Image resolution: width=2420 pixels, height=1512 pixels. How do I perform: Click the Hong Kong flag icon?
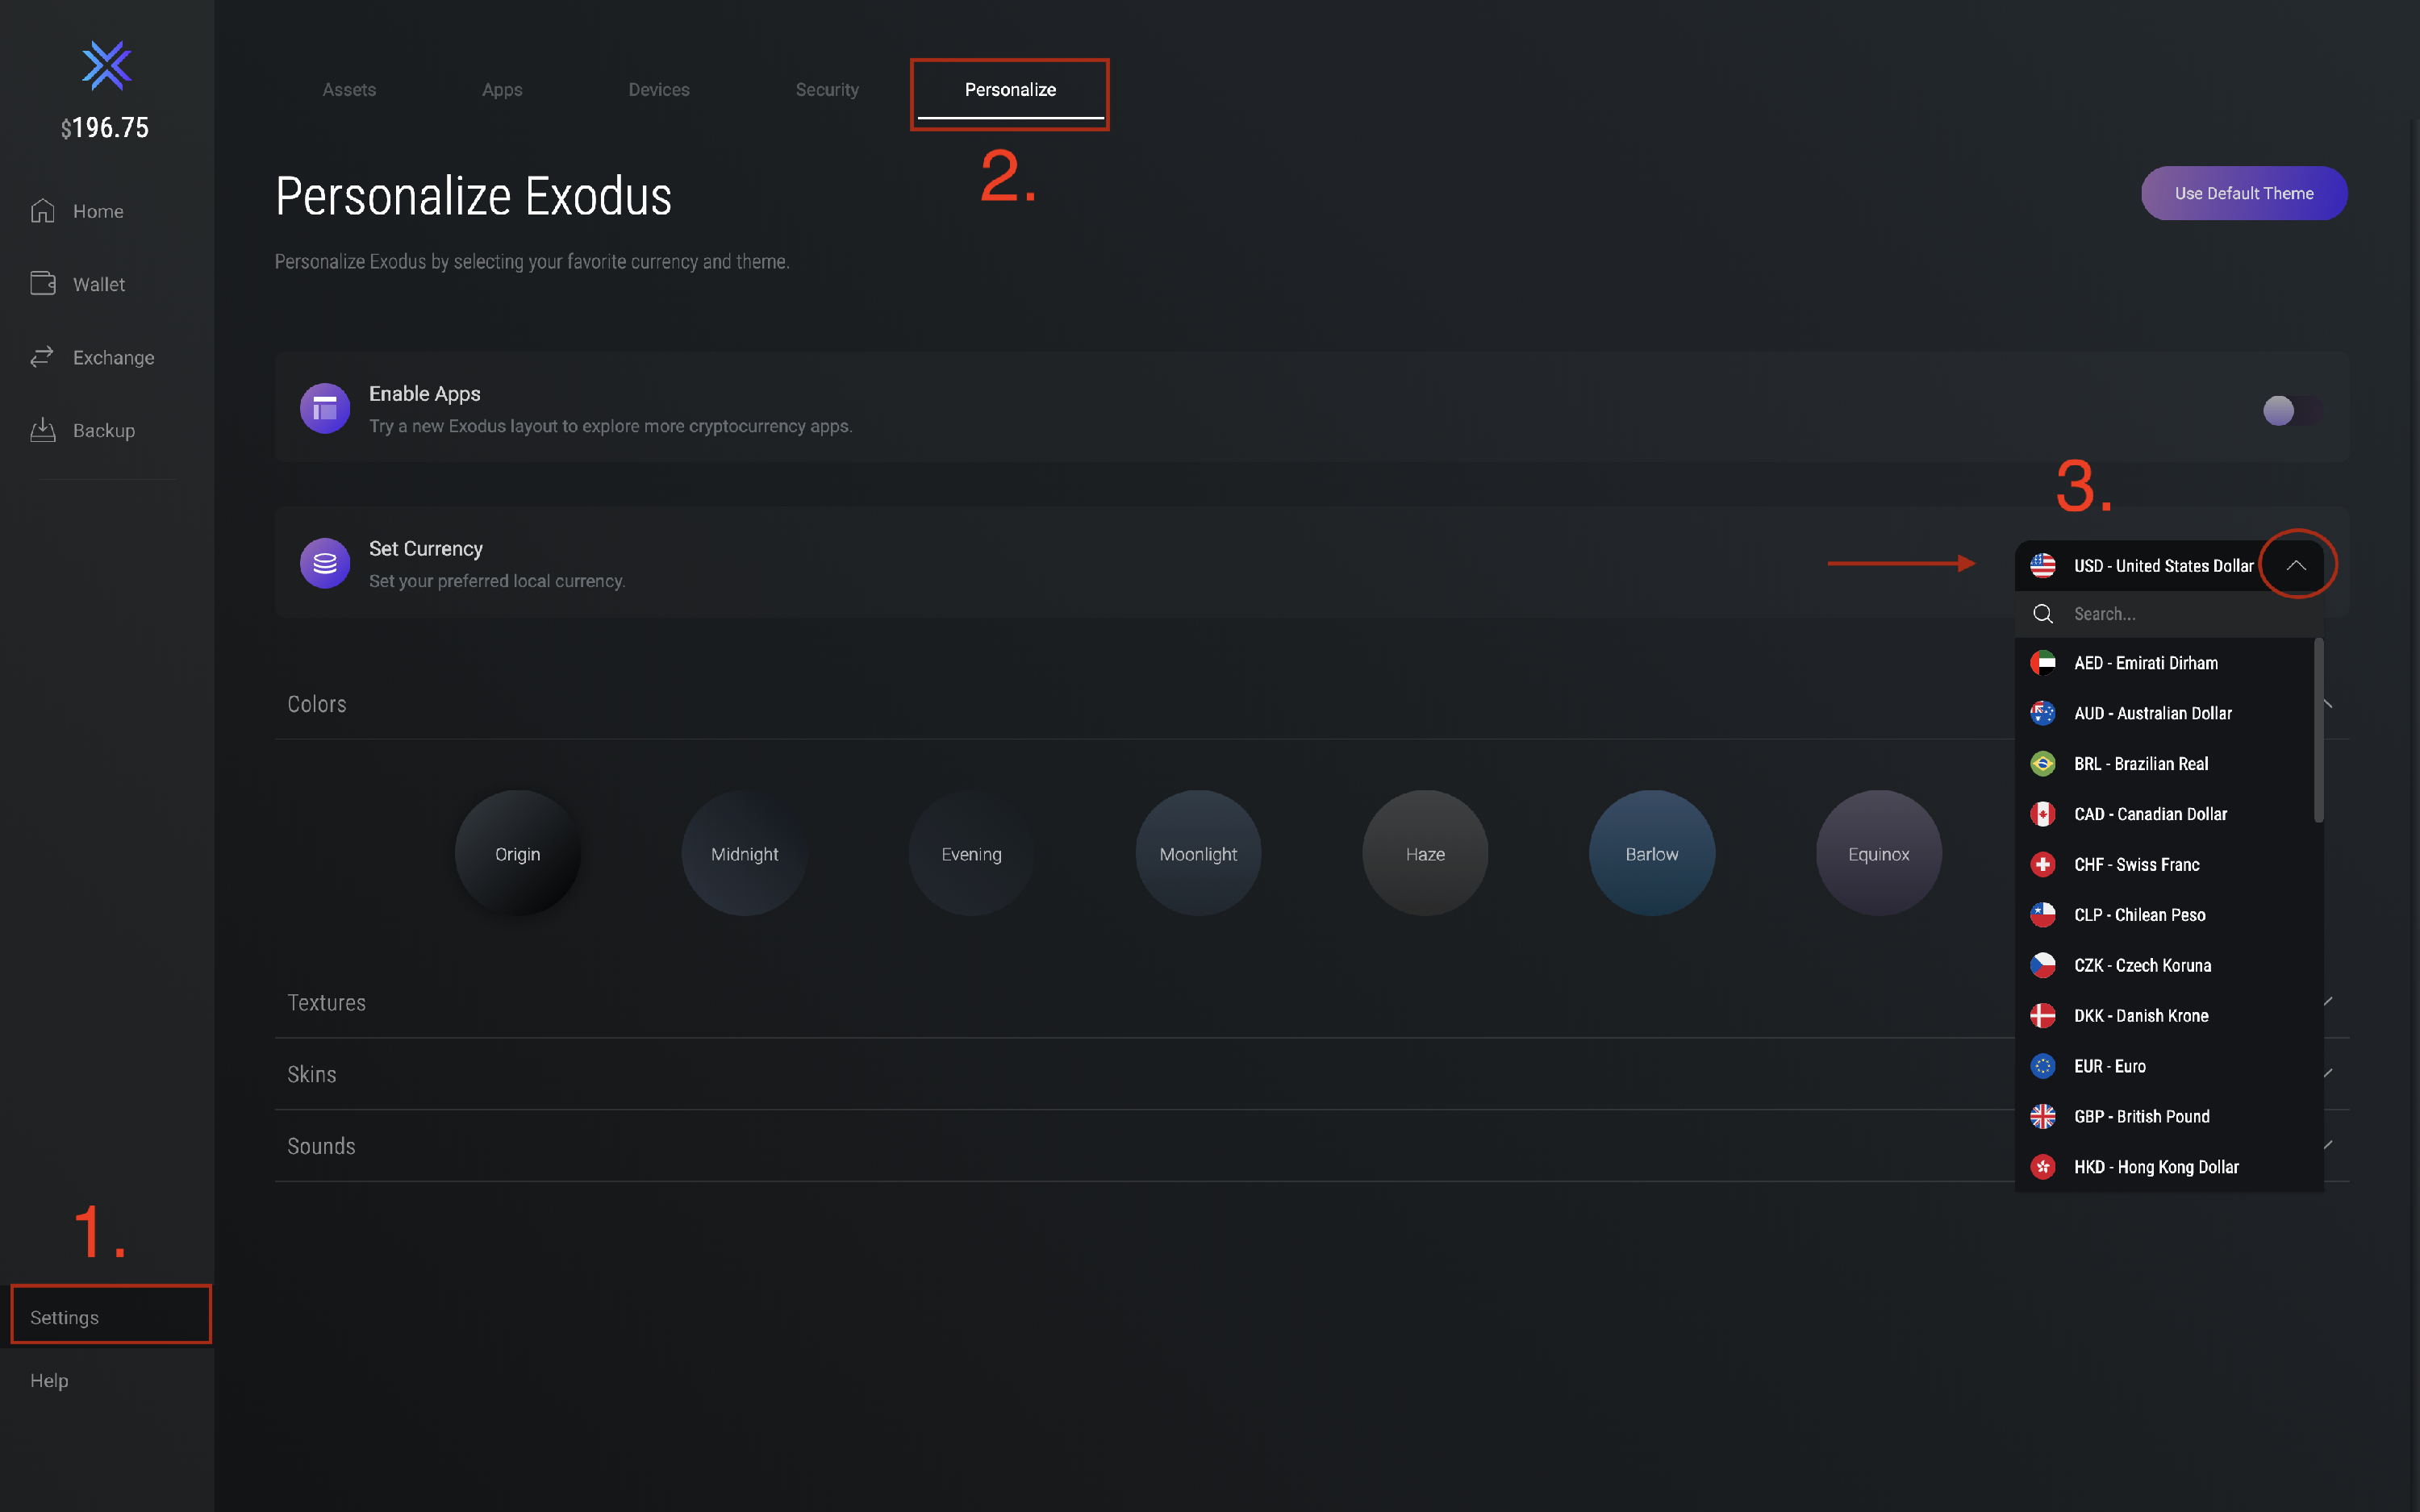point(2043,1166)
